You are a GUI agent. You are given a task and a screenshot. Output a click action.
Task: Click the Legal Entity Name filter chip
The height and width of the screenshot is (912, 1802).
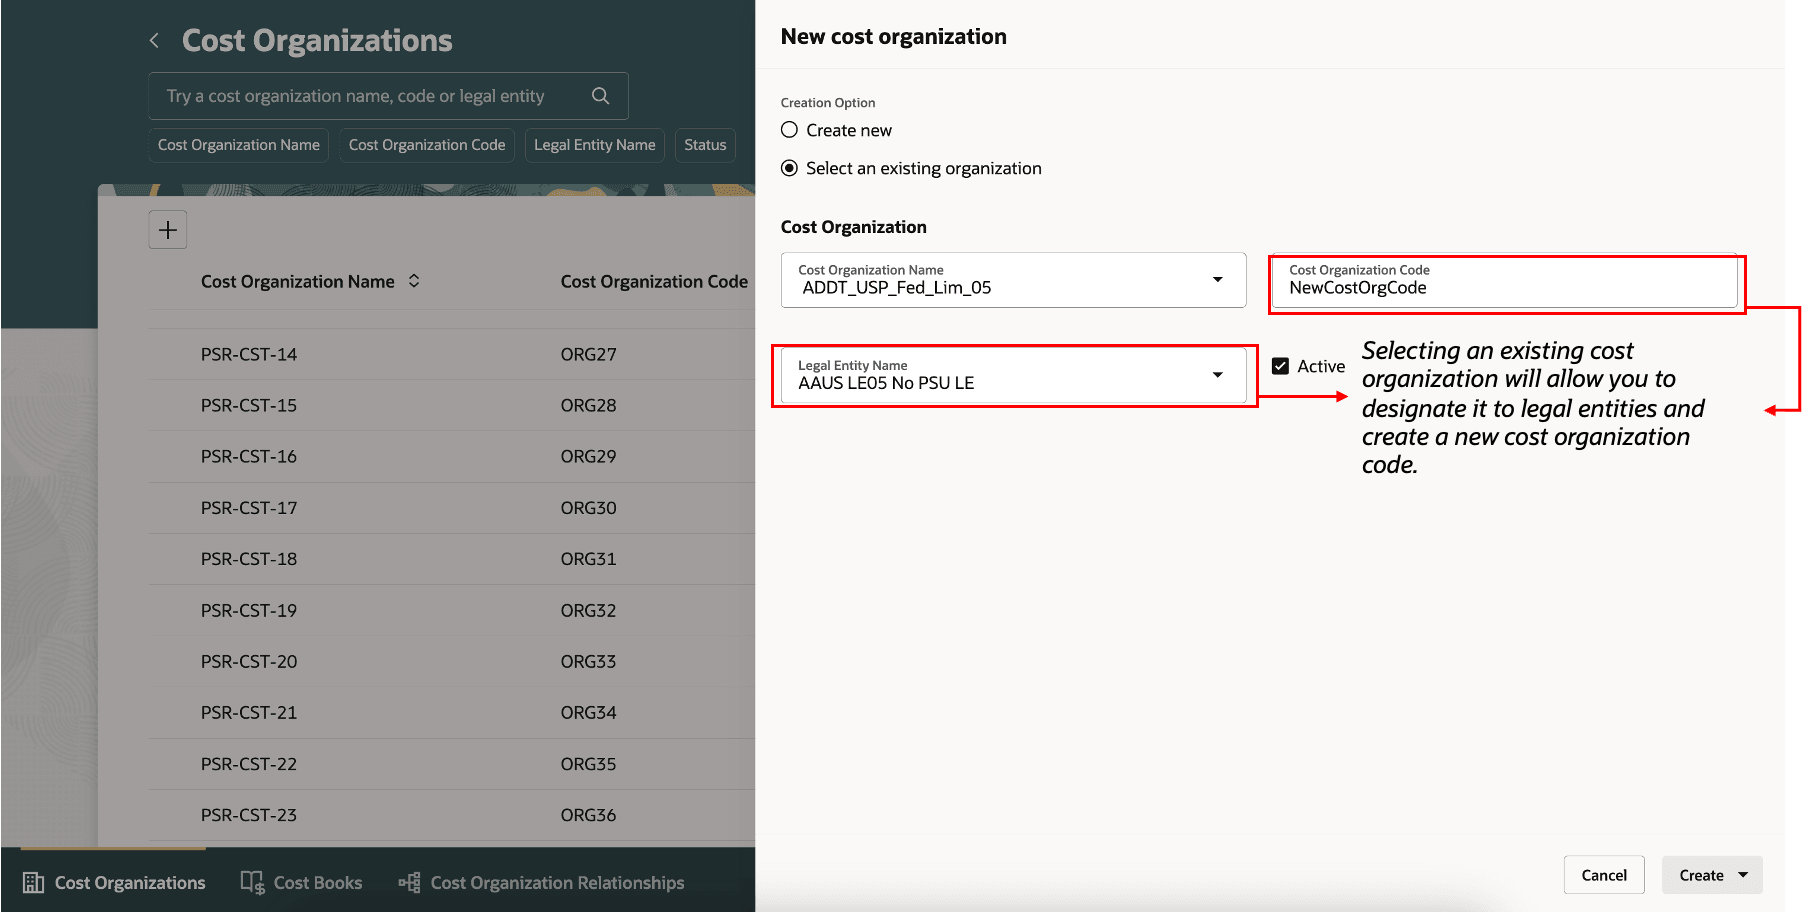click(594, 144)
